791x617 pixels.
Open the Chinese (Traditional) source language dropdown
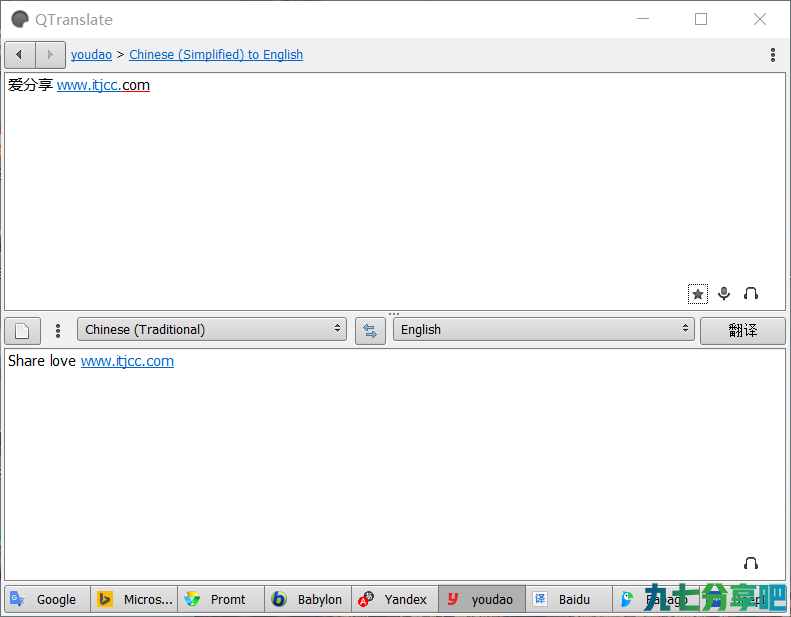pos(212,329)
